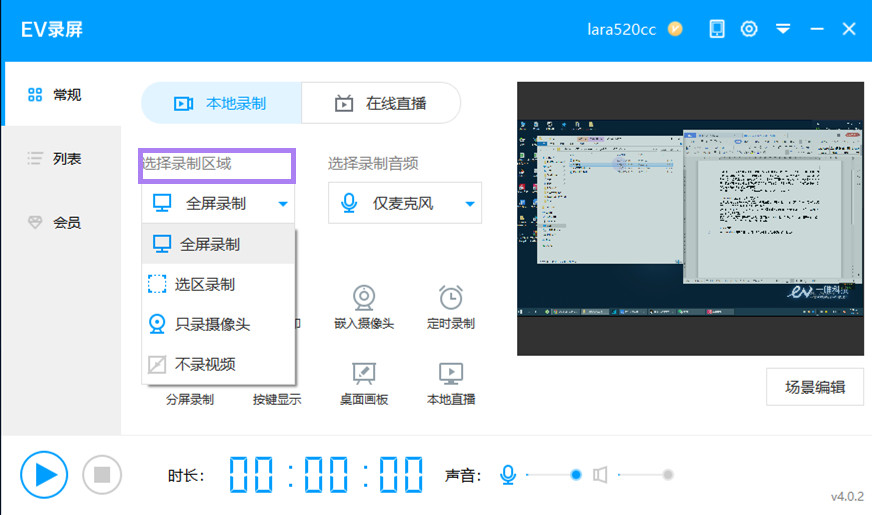Viewport: 872px width, 515px height.
Task: Open the mobile device icon in title bar
Action: pos(717,29)
